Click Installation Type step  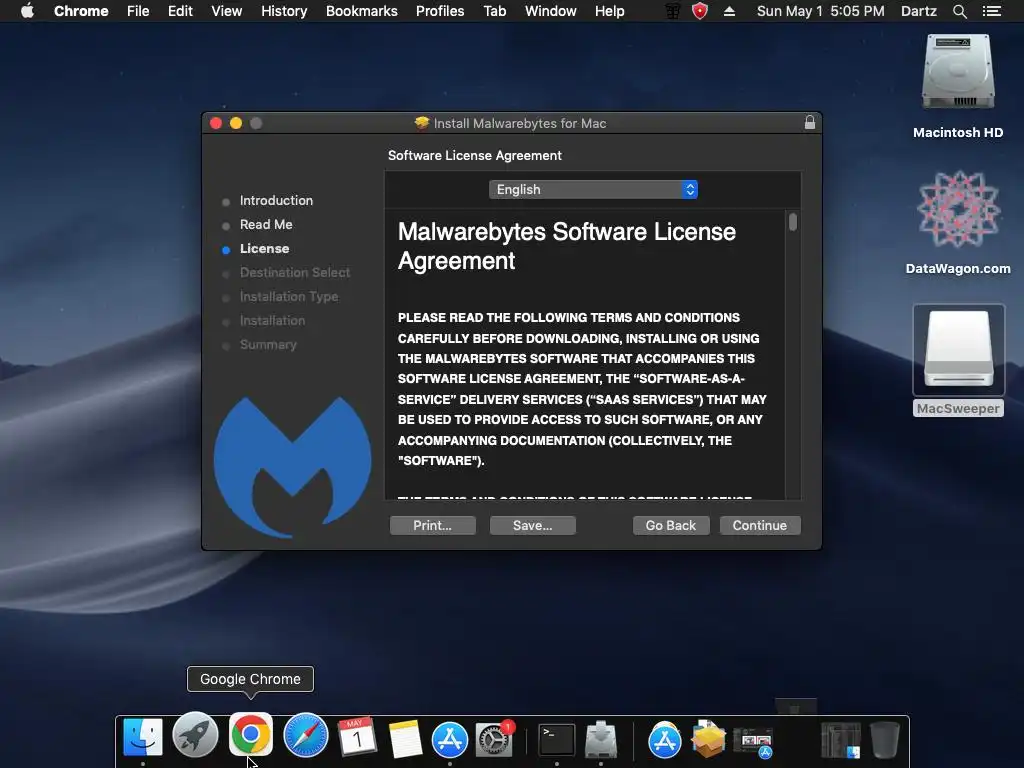[289, 296]
